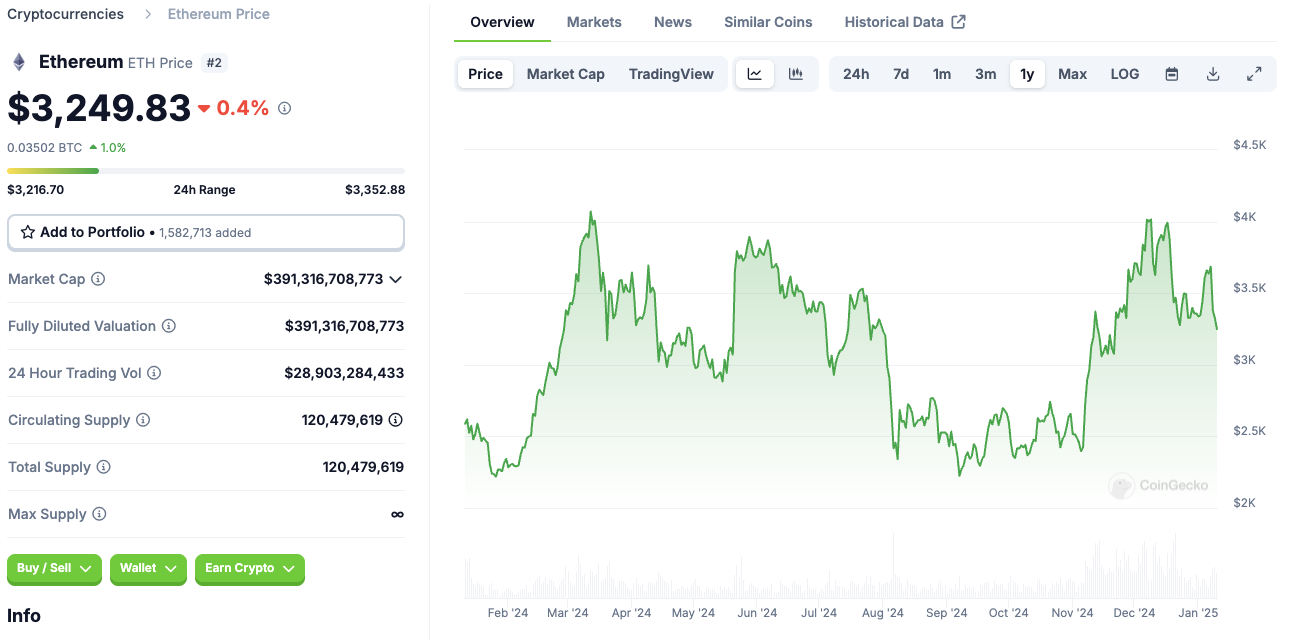Switch to line chart view icon
The width and height of the screenshot is (1294, 640).
pos(755,74)
